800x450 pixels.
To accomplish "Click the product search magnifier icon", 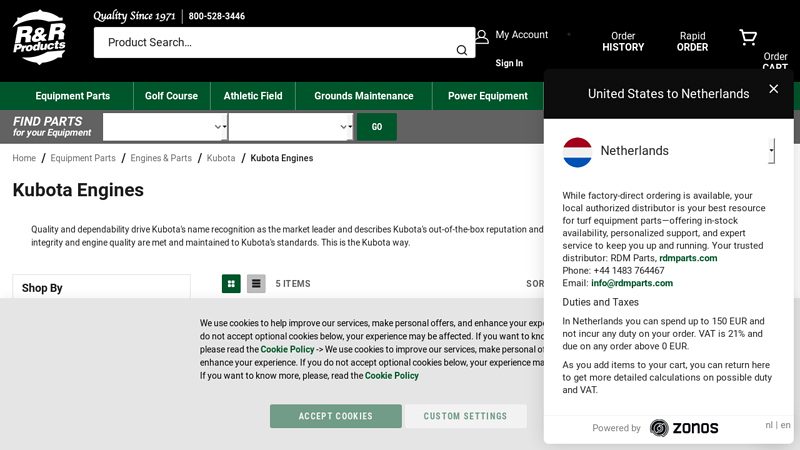I will [x=461, y=50].
